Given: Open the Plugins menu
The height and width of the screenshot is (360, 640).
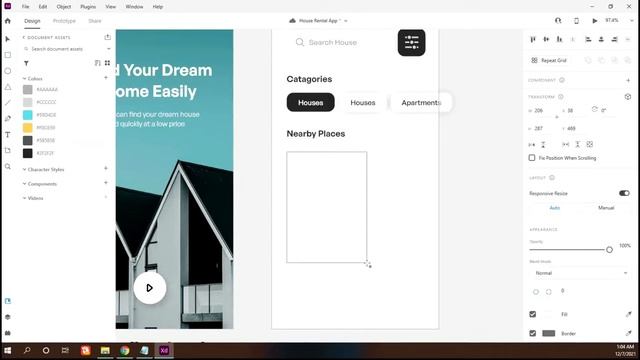Looking at the screenshot, I should [x=88, y=7].
